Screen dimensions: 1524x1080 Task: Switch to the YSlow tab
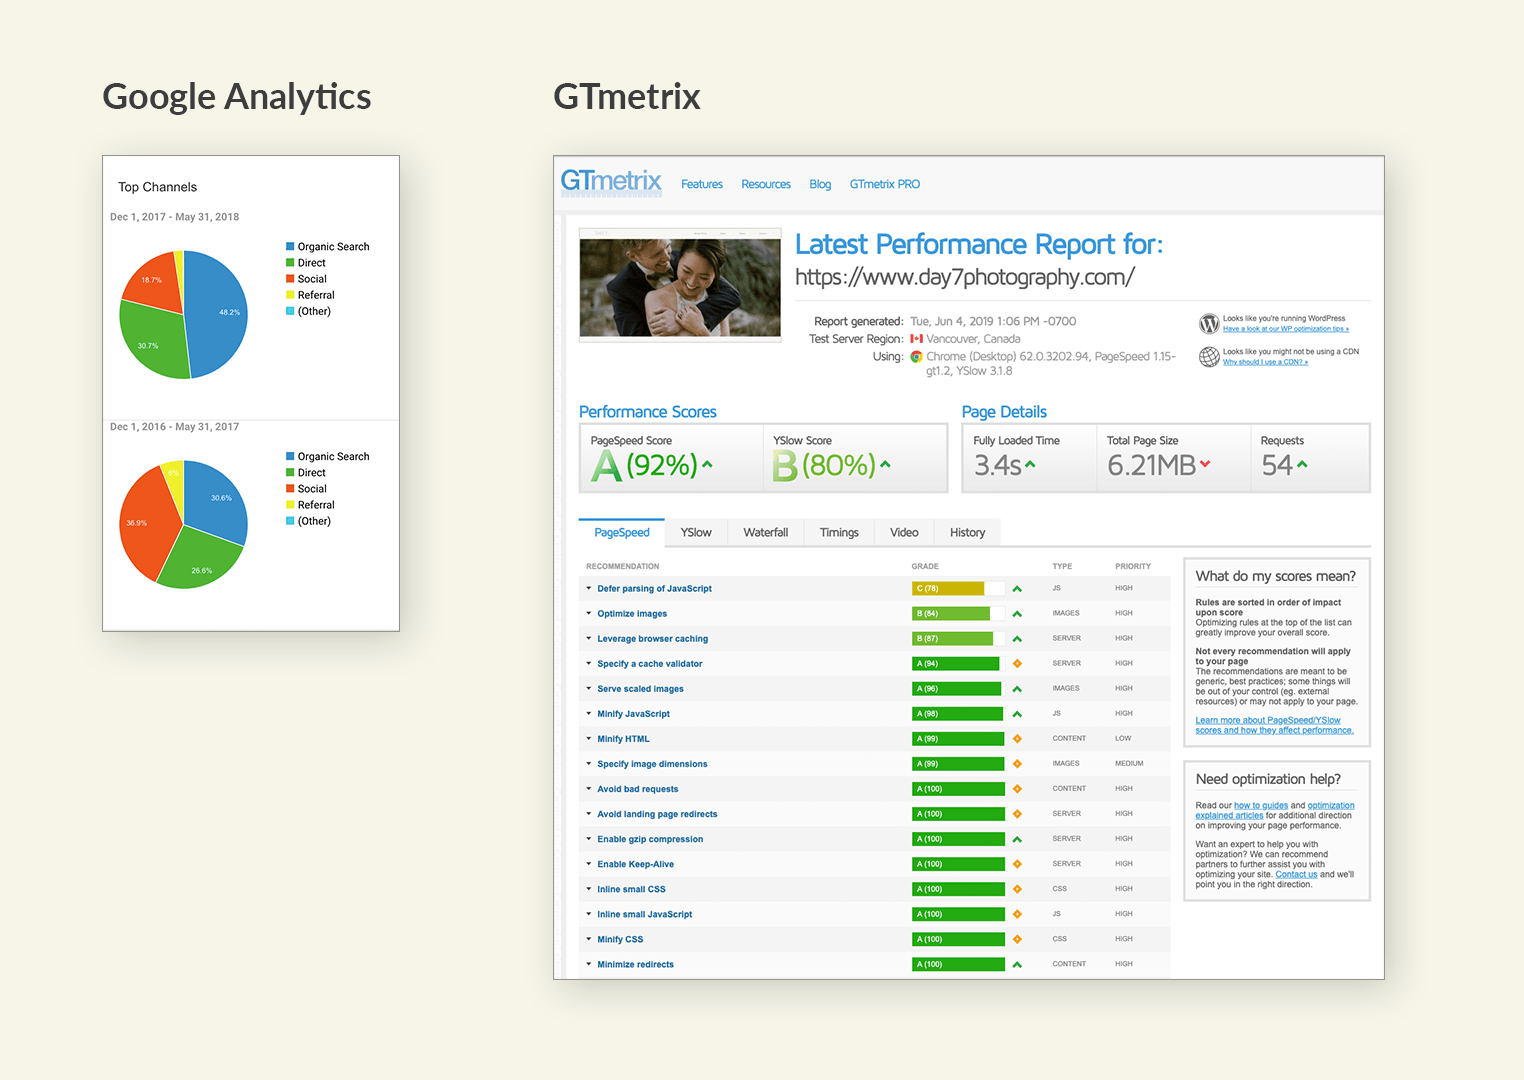pos(696,533)
